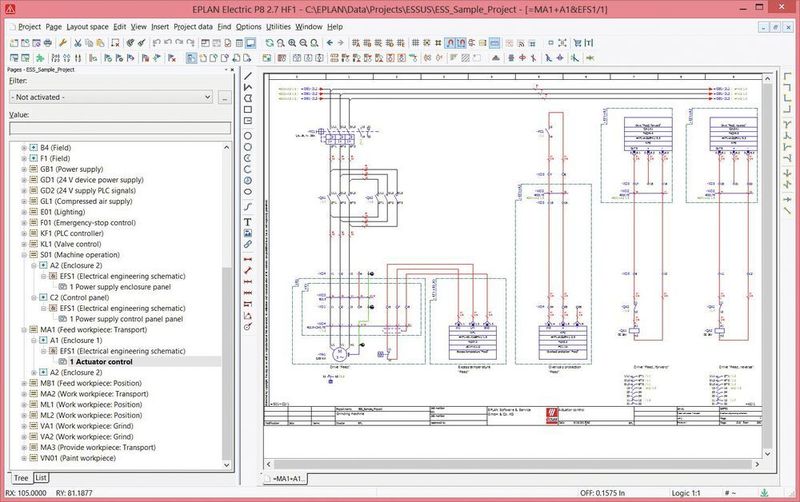Image resolution: width=800 pixels, height=502 pixels.
Task: Click the Copy icon in toolbar
Action: [89, 43]
